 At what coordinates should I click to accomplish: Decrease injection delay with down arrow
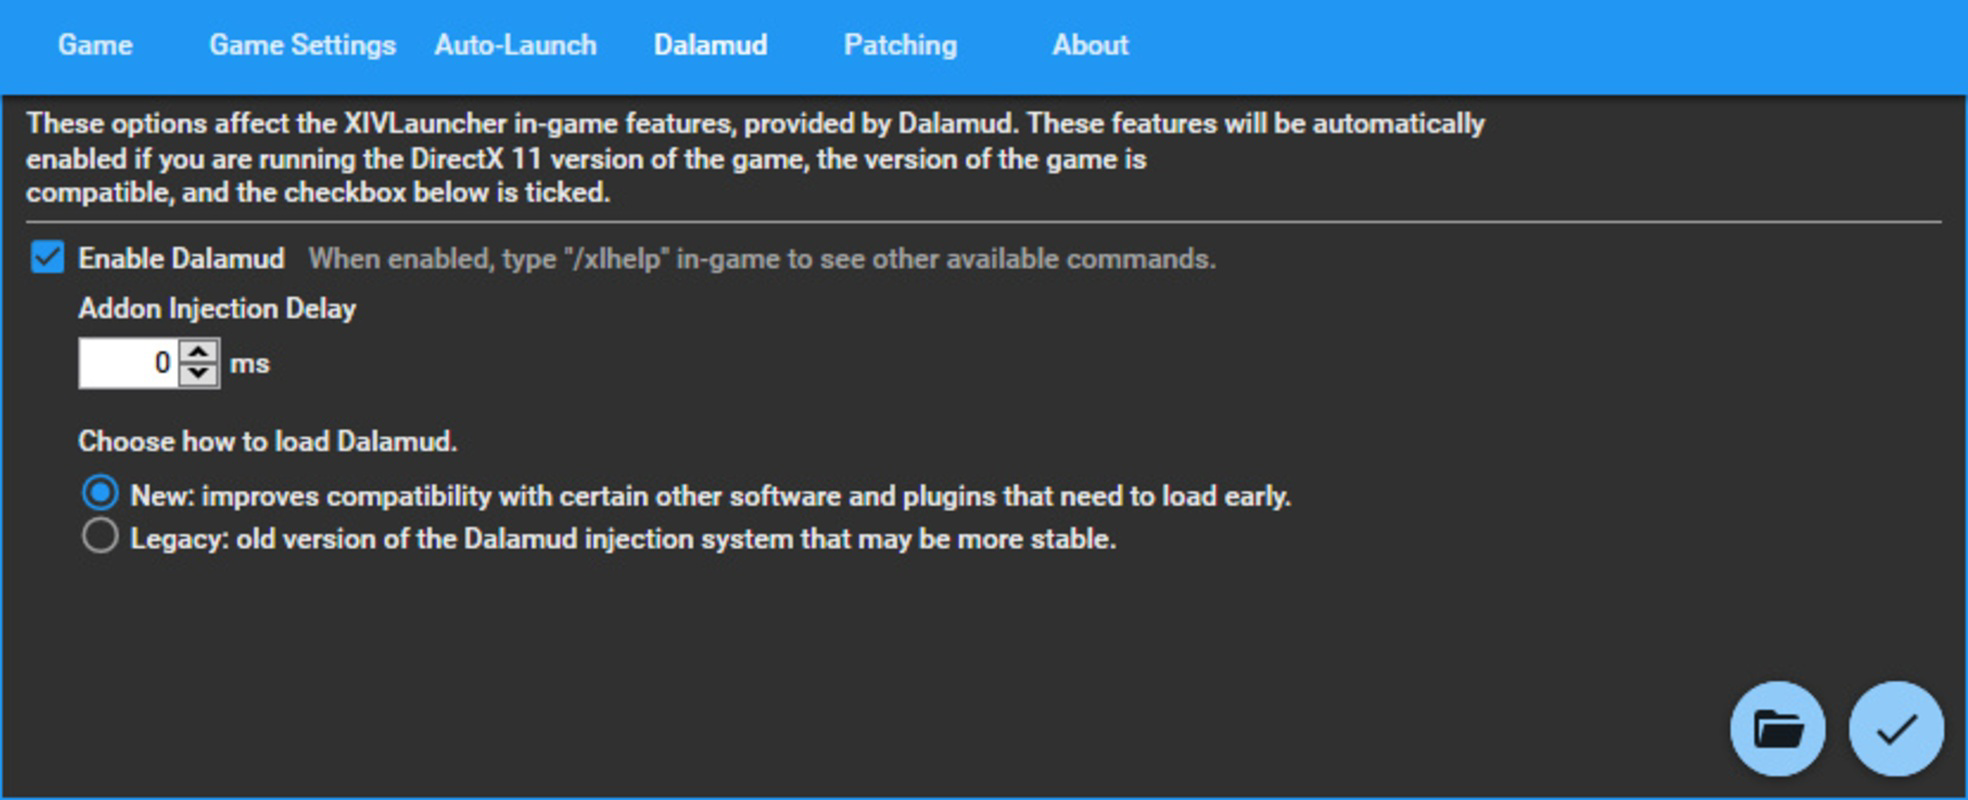(199, 375)
